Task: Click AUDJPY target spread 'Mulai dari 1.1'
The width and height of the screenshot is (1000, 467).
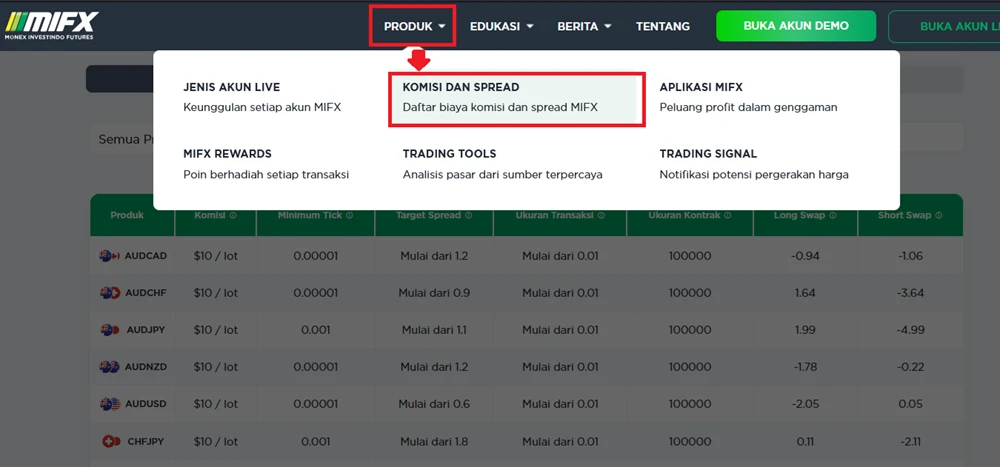Action: 434,330
